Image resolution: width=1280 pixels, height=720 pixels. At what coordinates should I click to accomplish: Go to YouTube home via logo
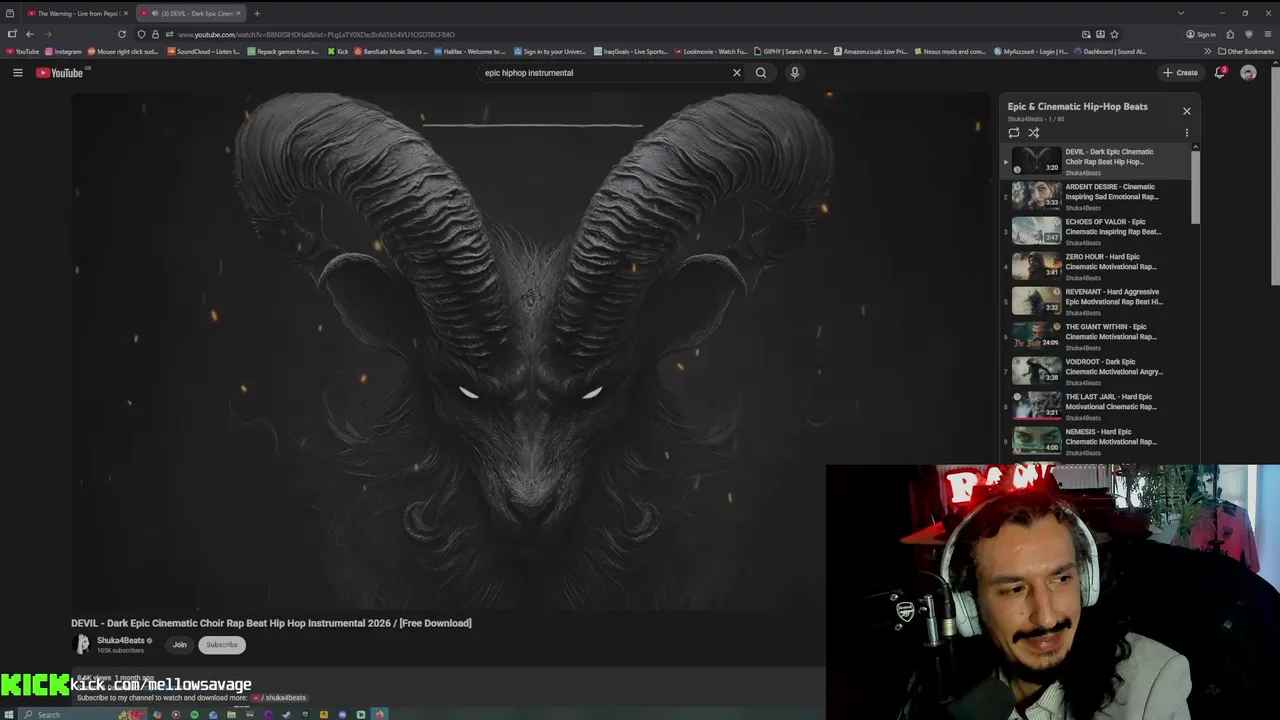pos(60,73)
